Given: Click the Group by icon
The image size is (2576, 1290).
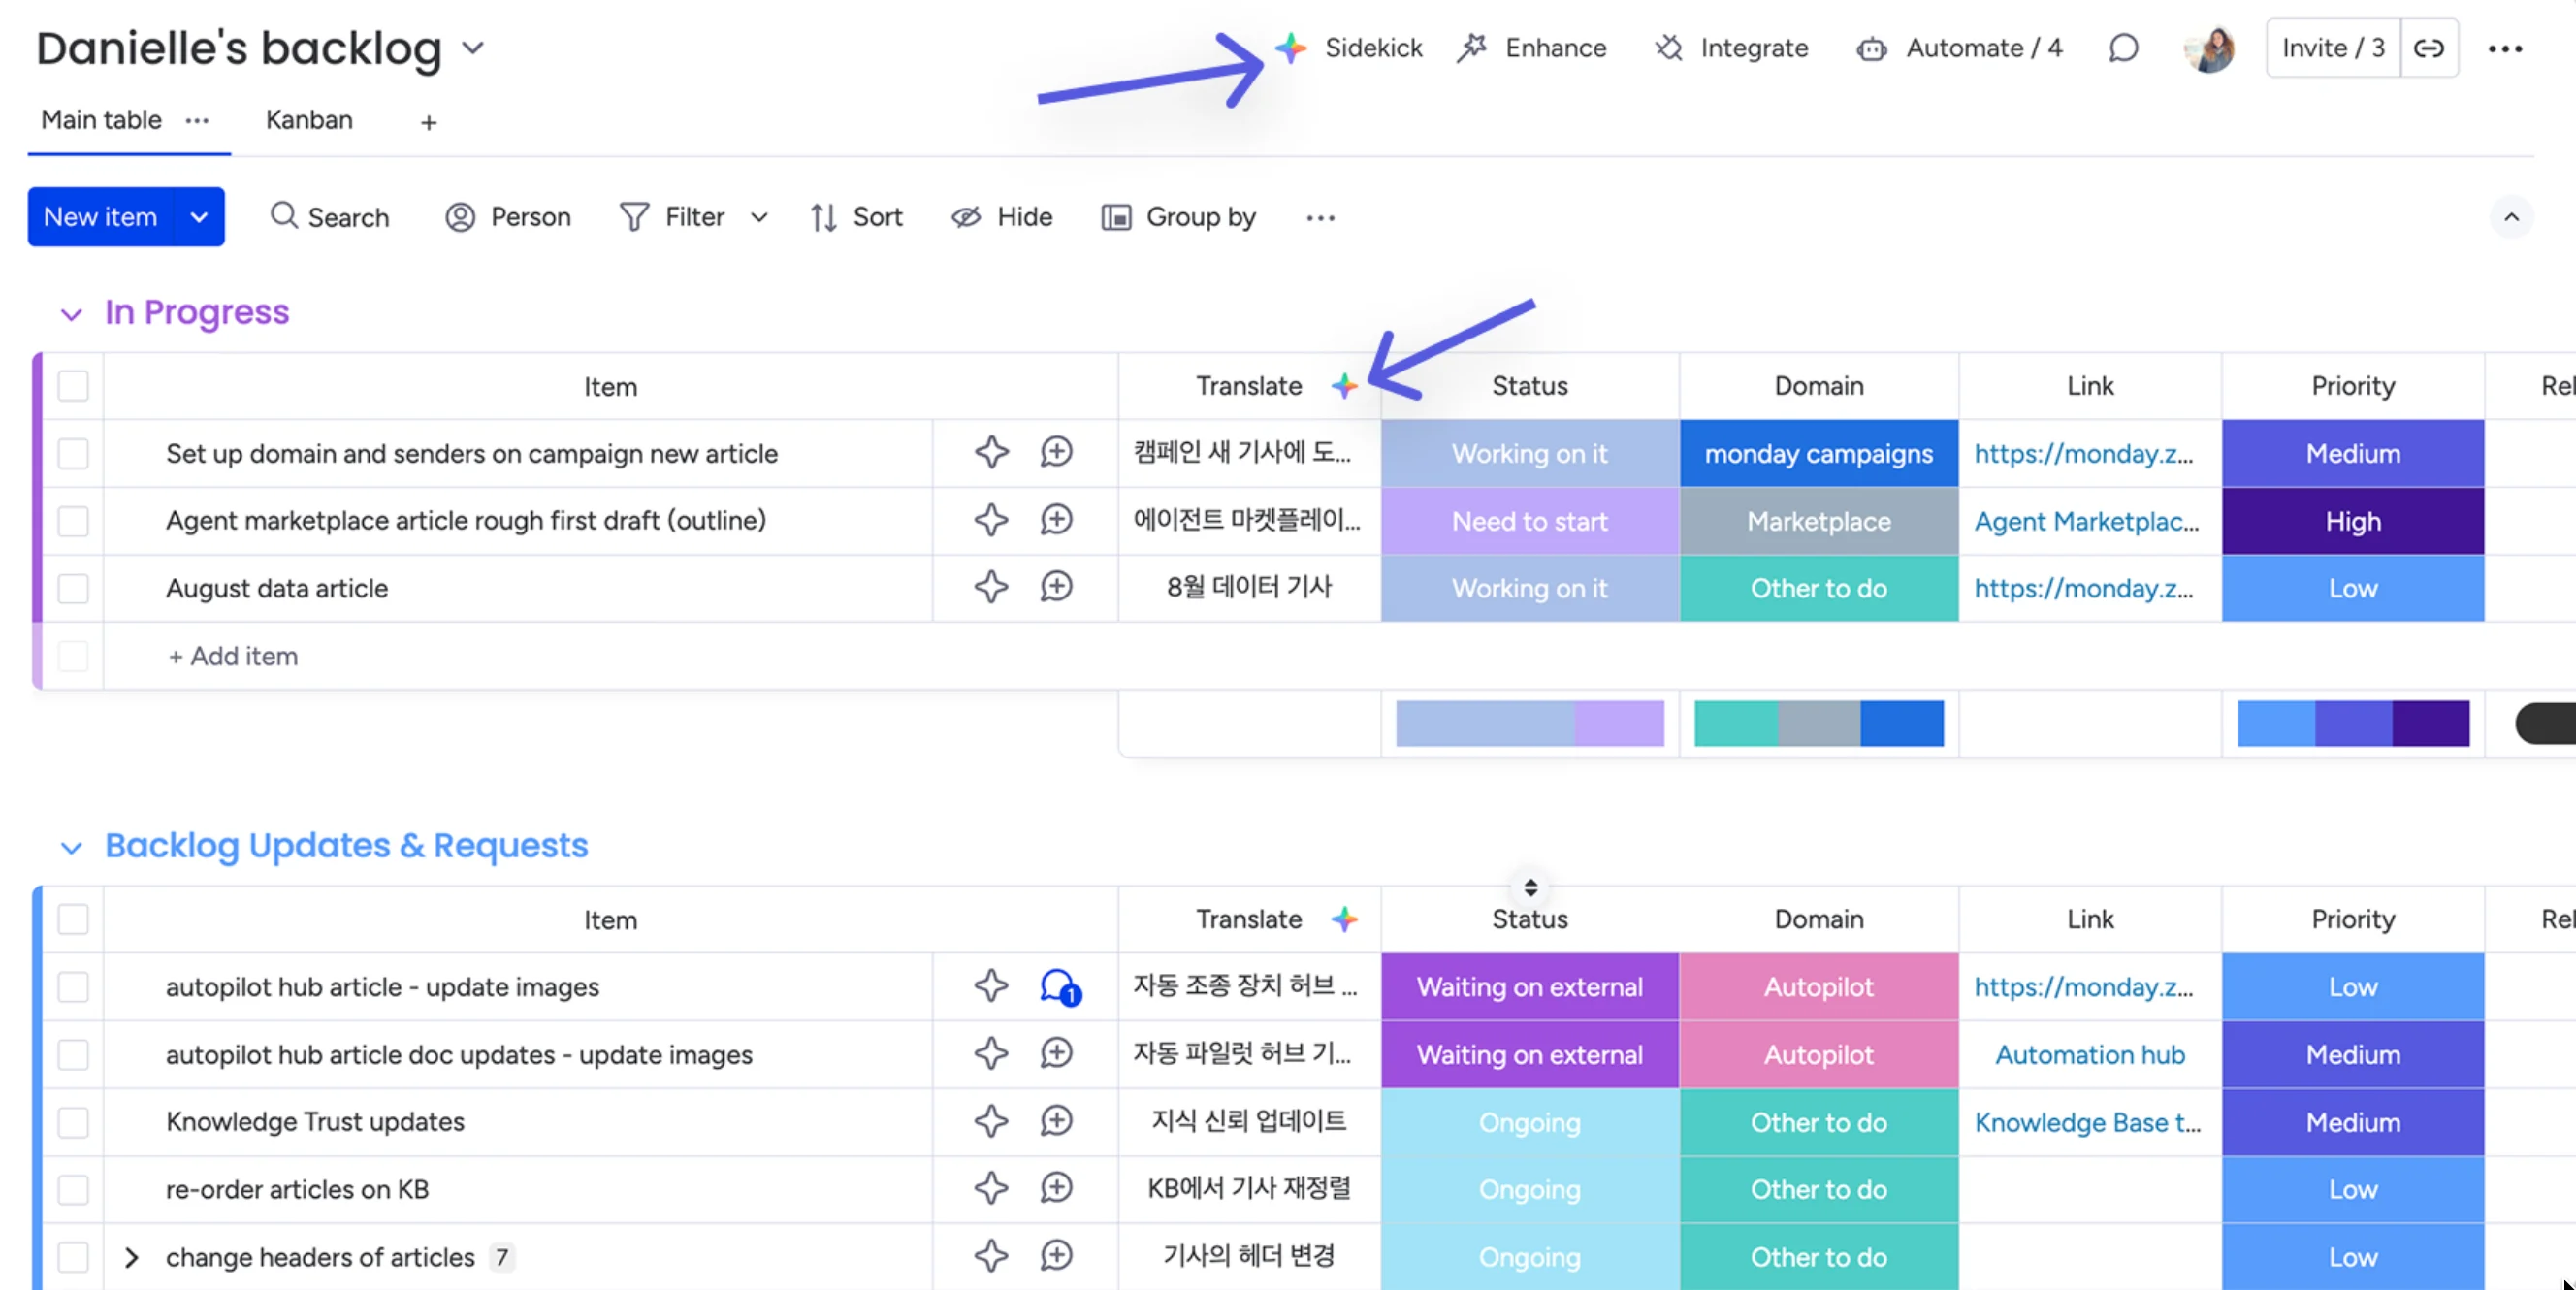Looking at the screenshot, I should (1116, 217).
